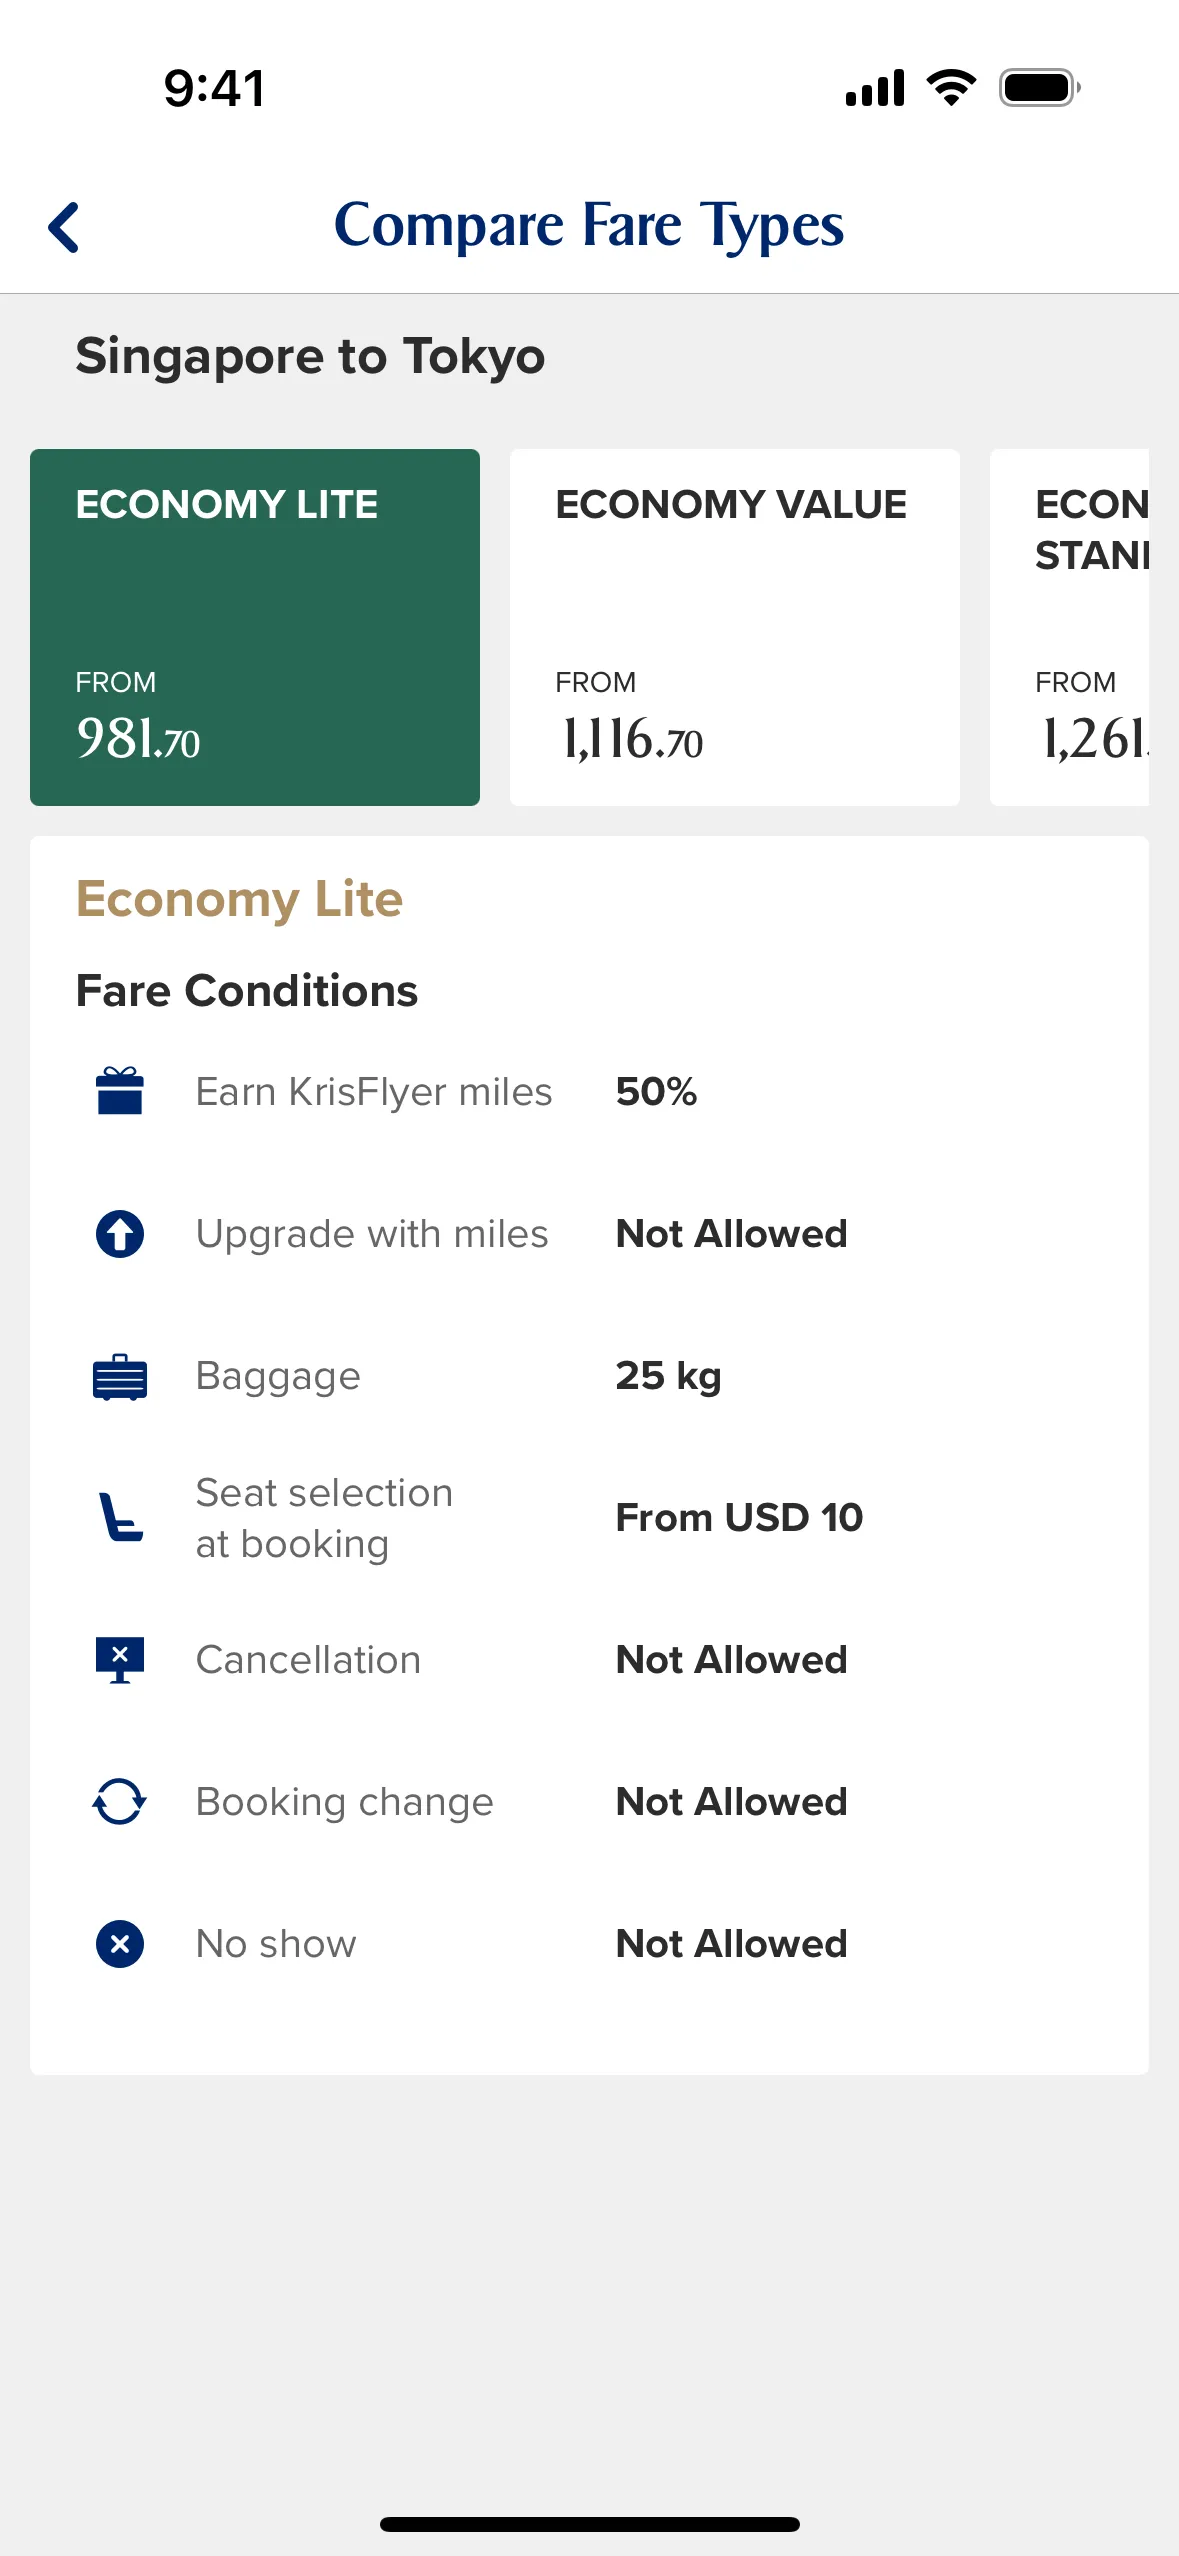The image size is (1179, 2556).
Task: Tap the Singapore to Tokyo route heading
Action: pyautogui.click(x=310, y=356)
